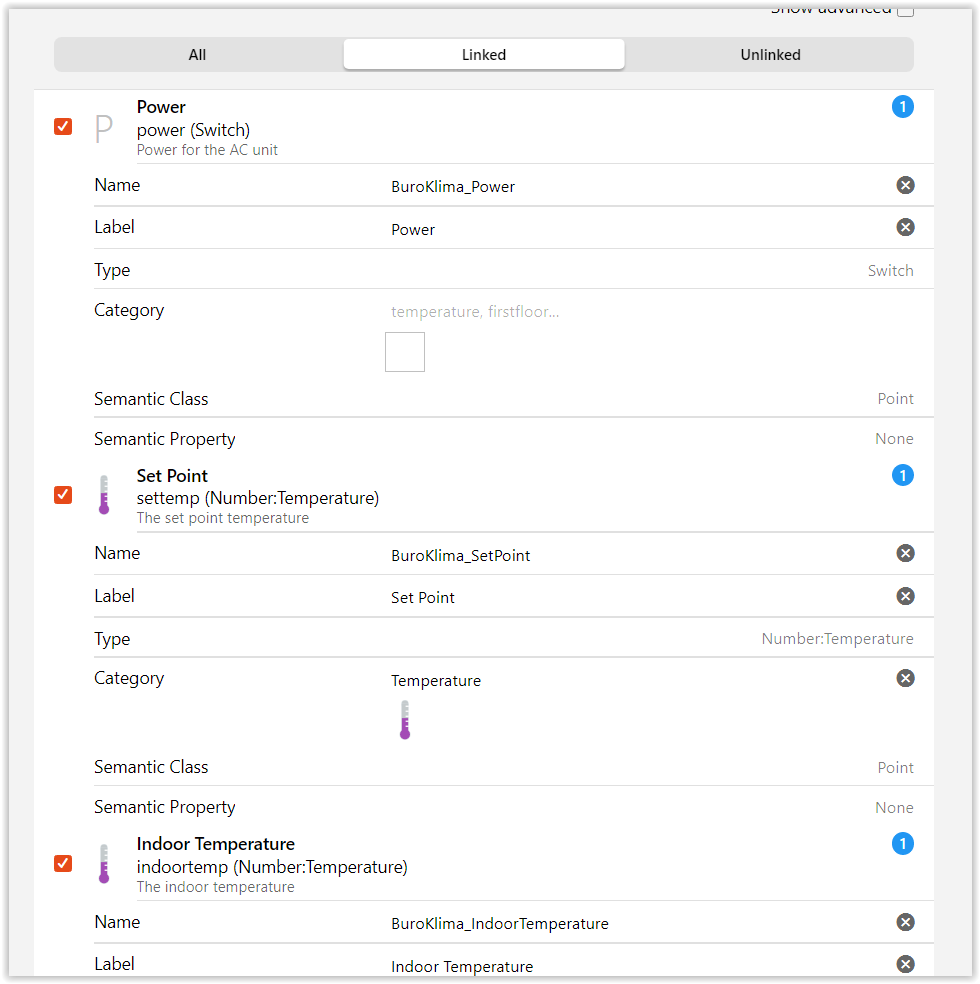Uncheck the Power channel checkbox

63,126
